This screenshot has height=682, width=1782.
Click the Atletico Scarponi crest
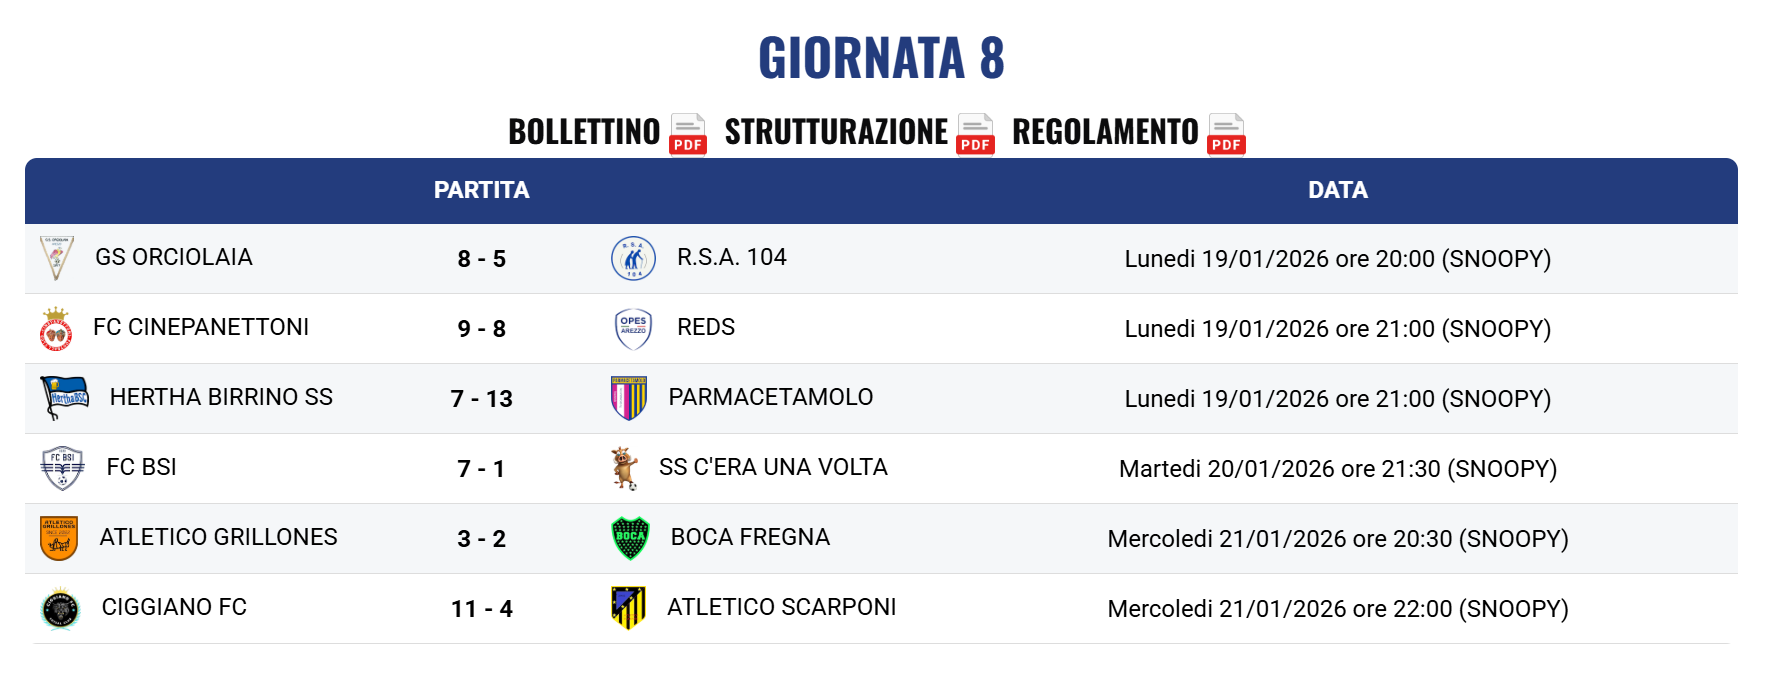tap(628, 608)
